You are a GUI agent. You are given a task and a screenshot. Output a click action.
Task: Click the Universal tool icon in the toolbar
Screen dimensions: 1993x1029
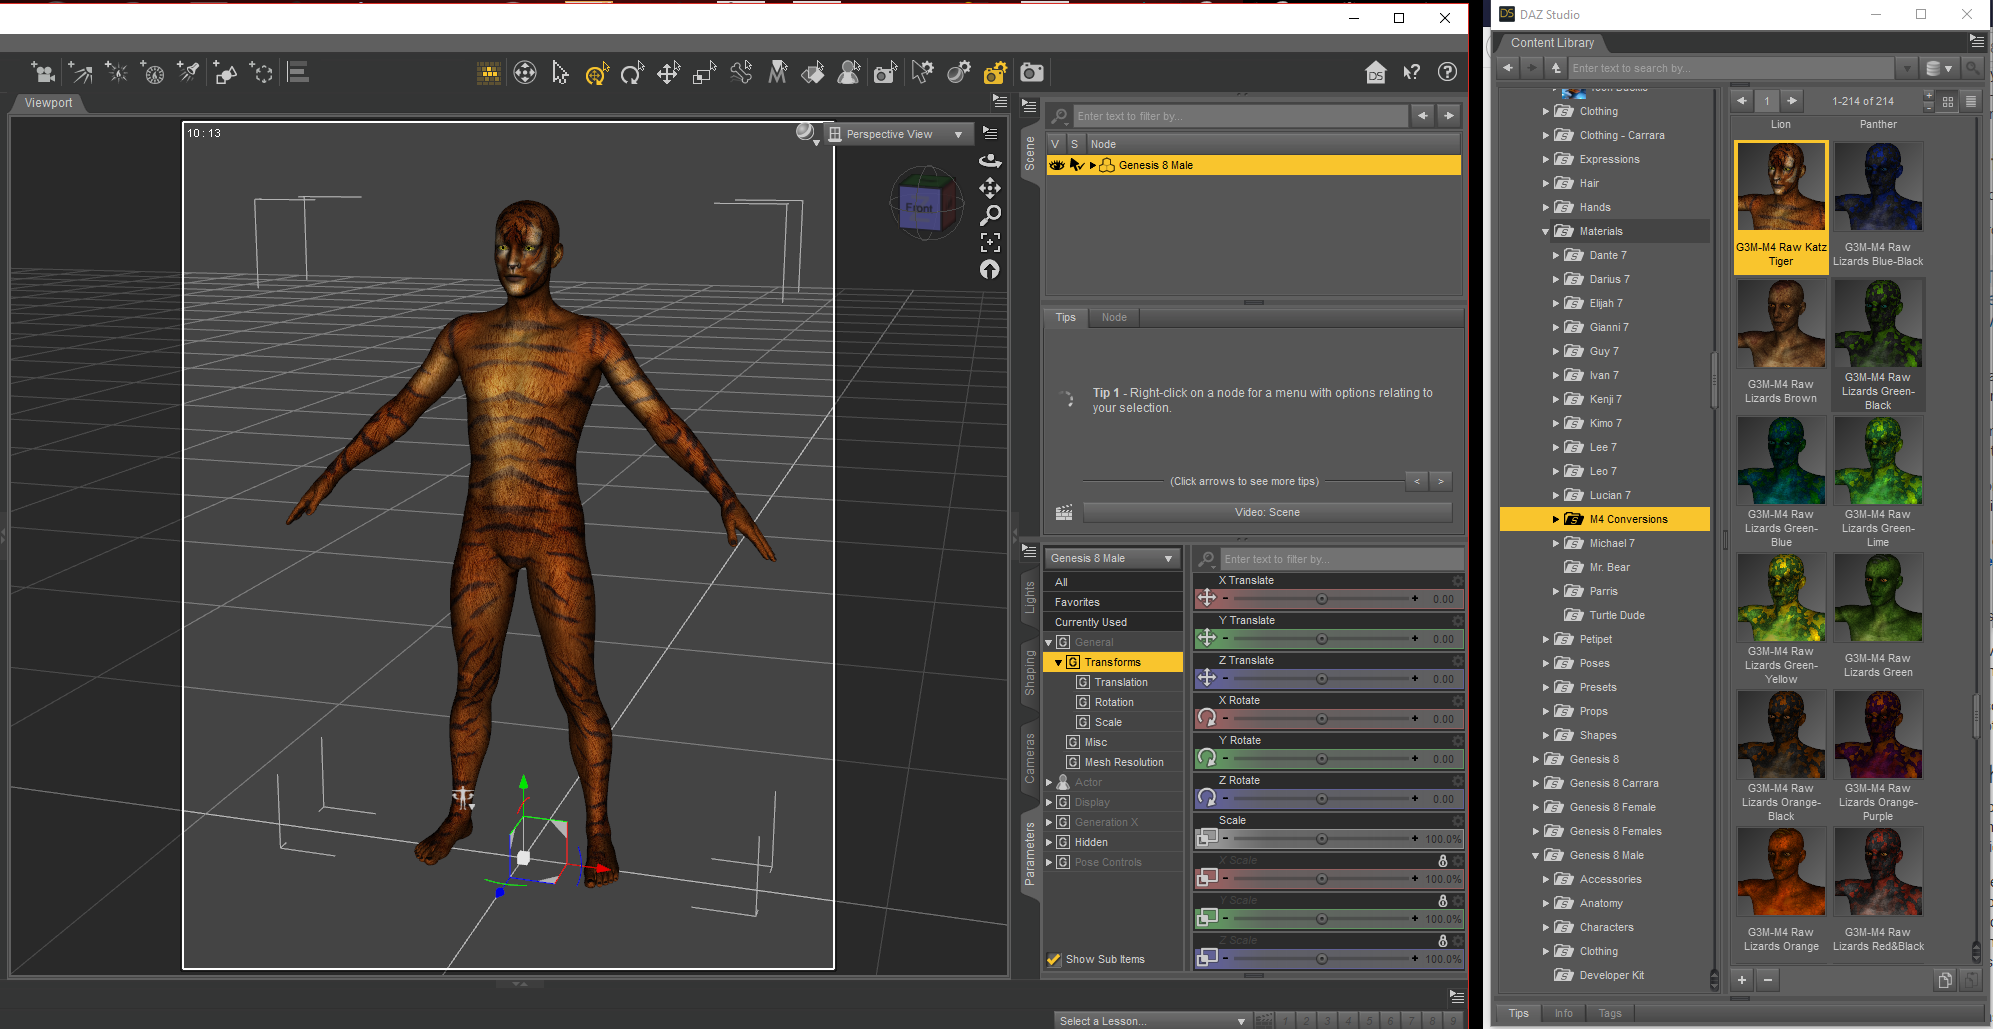[596, 73]
